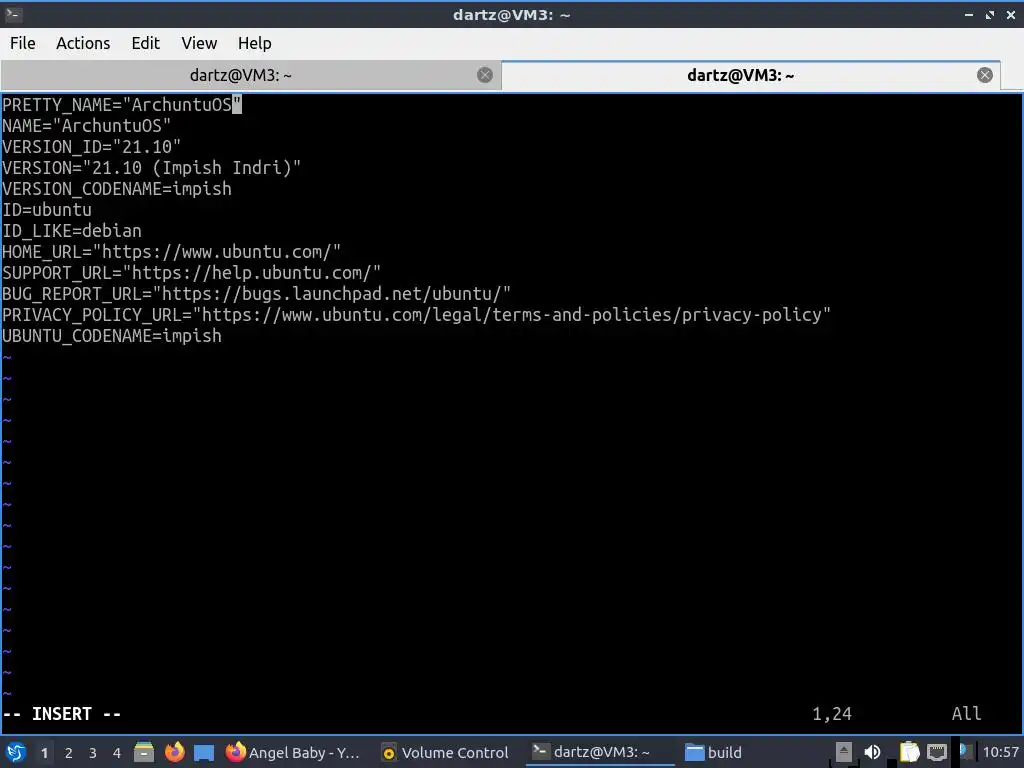Click the network connection tray icon
This screenshot has width=1024, height=768.
[936, 752]
